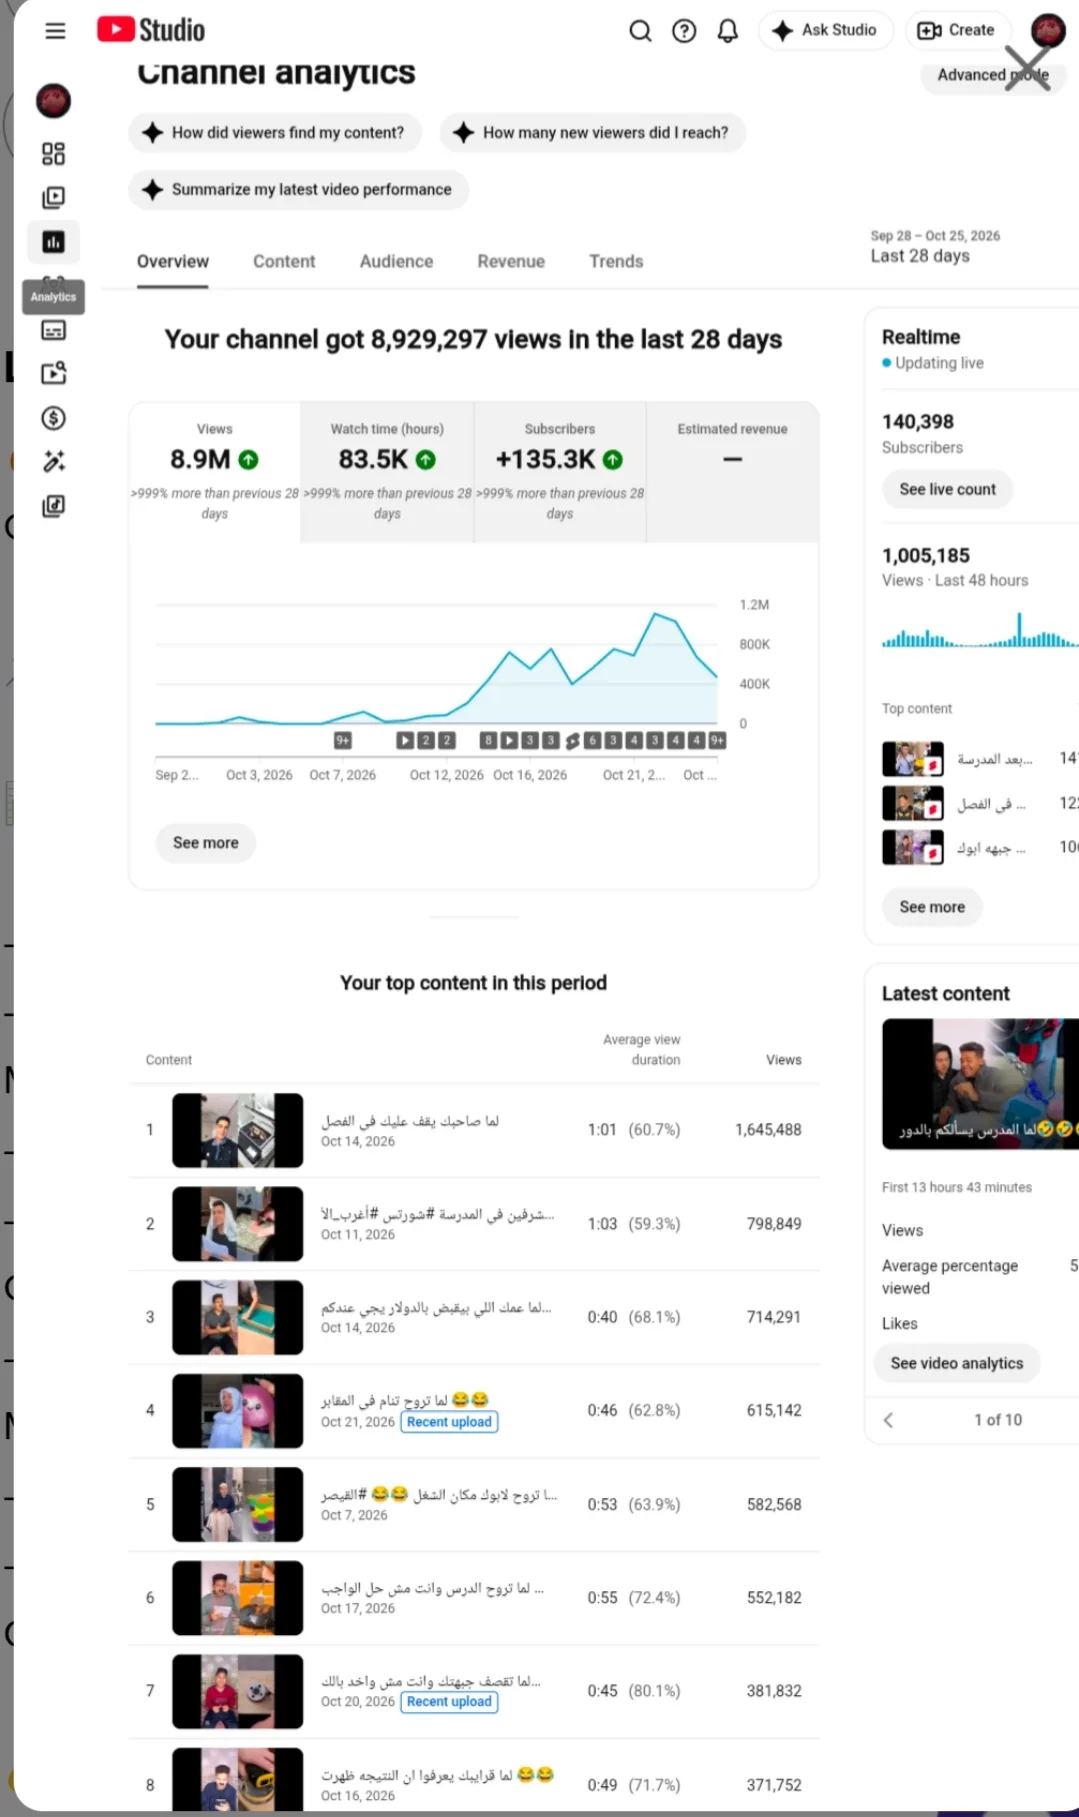Click the Create button
The image size is (1079, 1817).
(957, 30)
